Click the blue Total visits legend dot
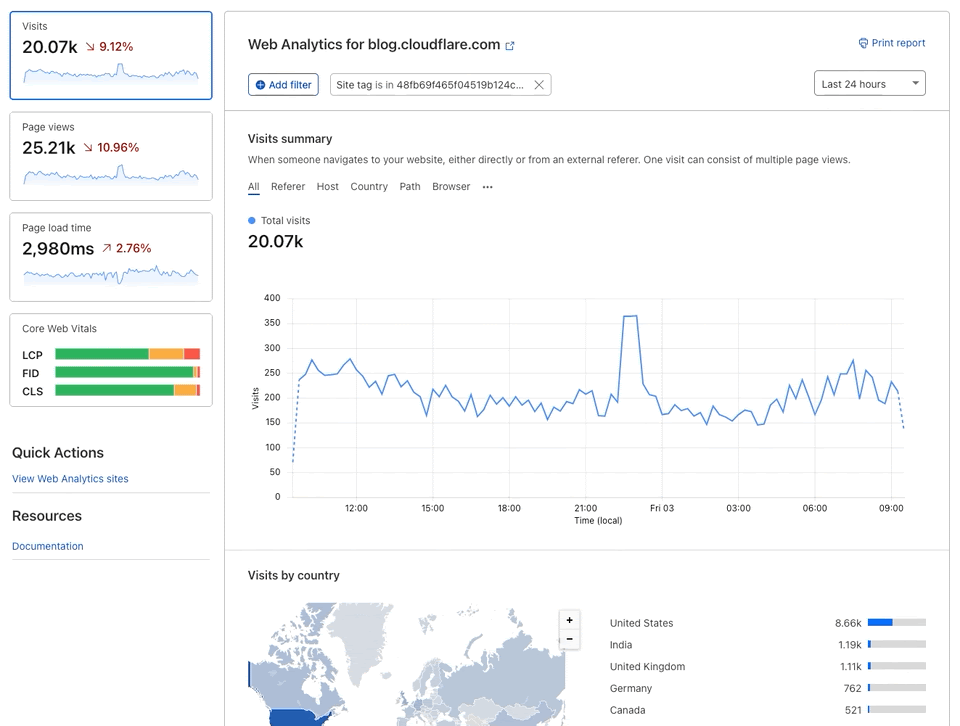The height and width of the screenshot is (726, 960). pyautogui.click(x=252, y=220)
